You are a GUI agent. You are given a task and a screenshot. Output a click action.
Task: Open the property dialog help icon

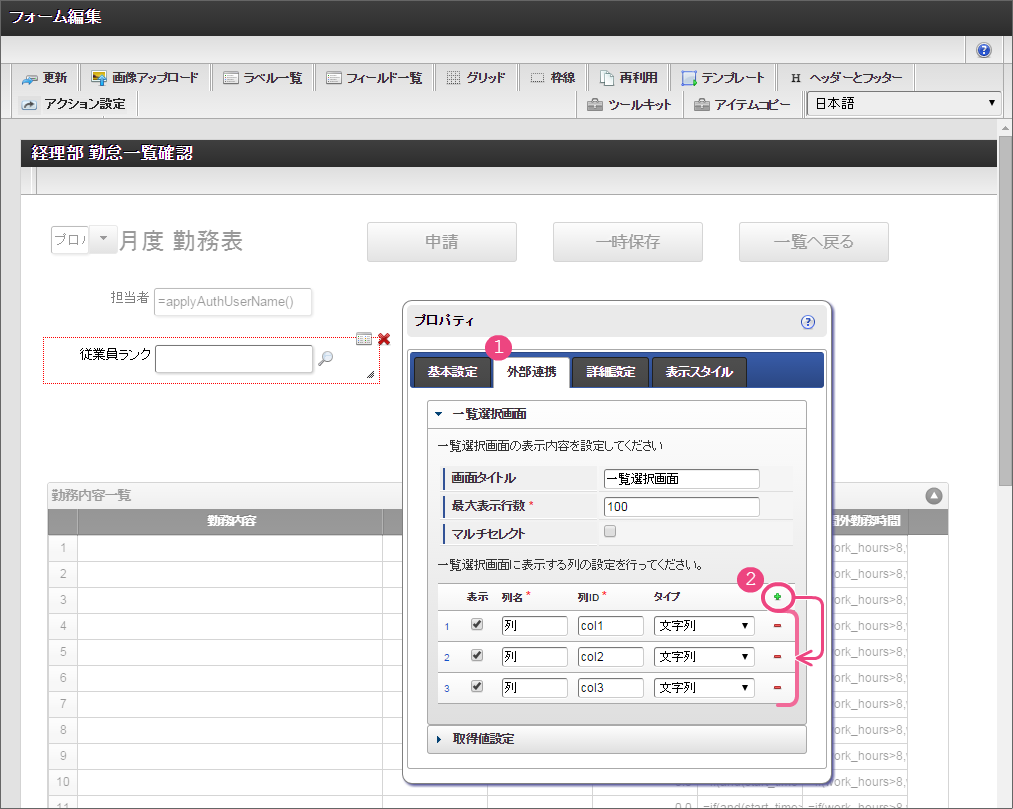click(x=808, y=322)
